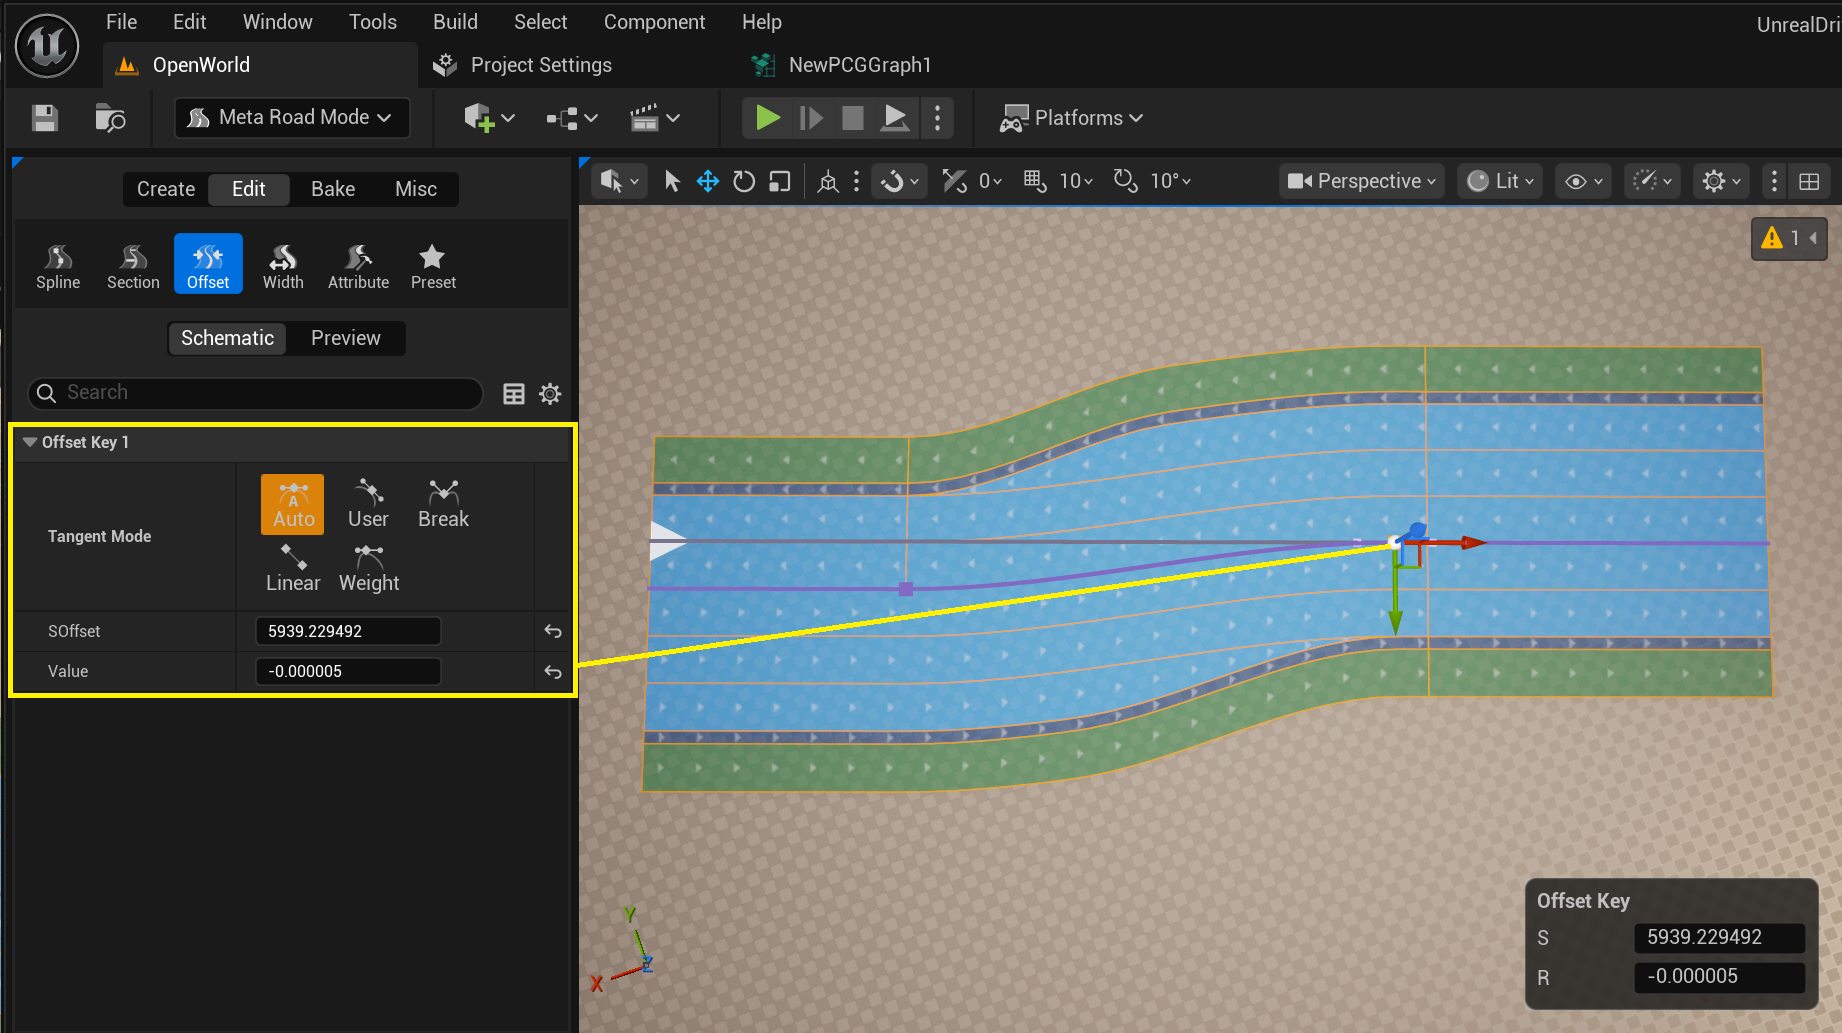Set tangent mode to Break
The width and height of the screenshot is (1842, 1033).
point(443,504)
